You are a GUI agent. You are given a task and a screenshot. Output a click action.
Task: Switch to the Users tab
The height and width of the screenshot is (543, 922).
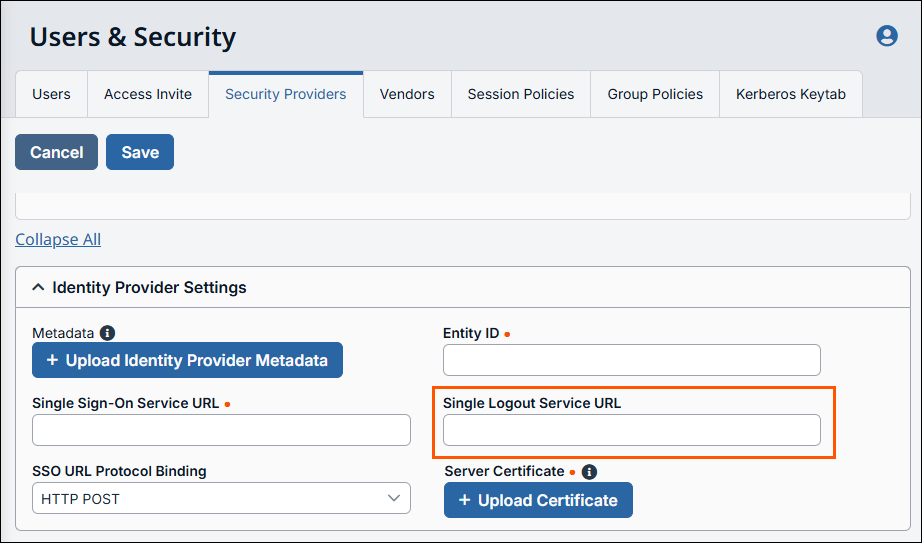51,94
